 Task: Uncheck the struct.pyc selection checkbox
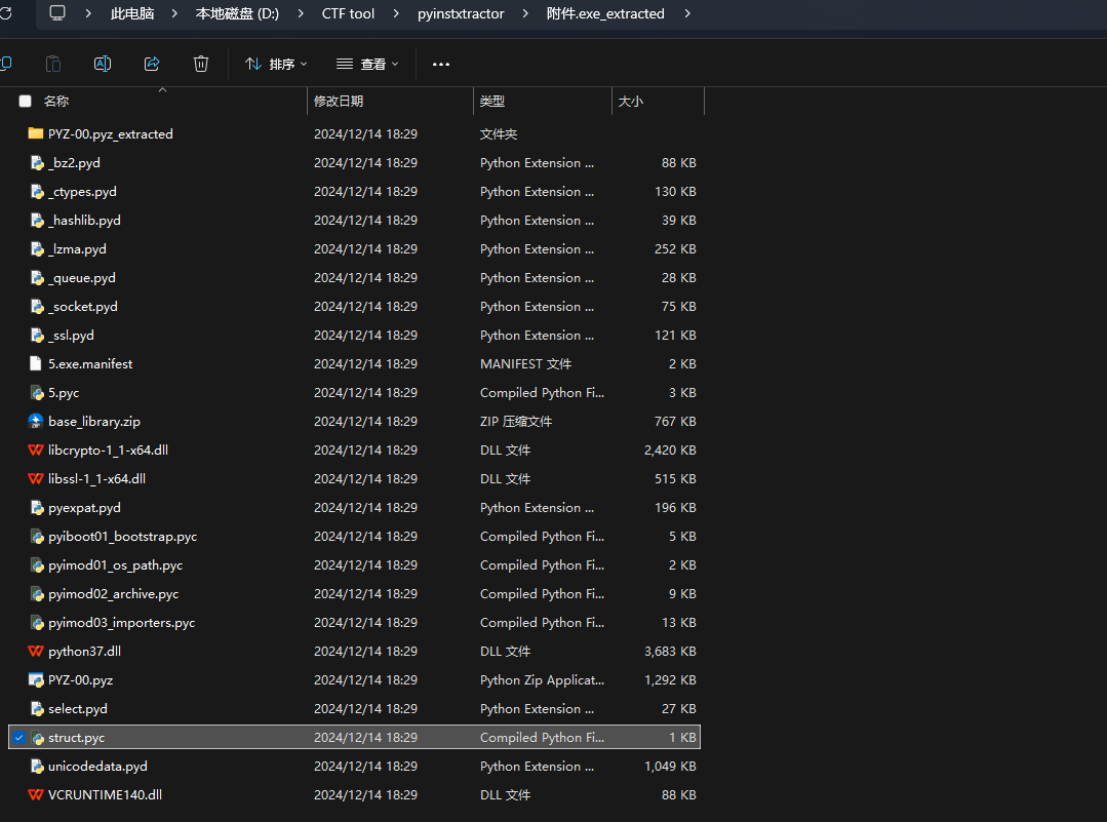coord(19,737)
